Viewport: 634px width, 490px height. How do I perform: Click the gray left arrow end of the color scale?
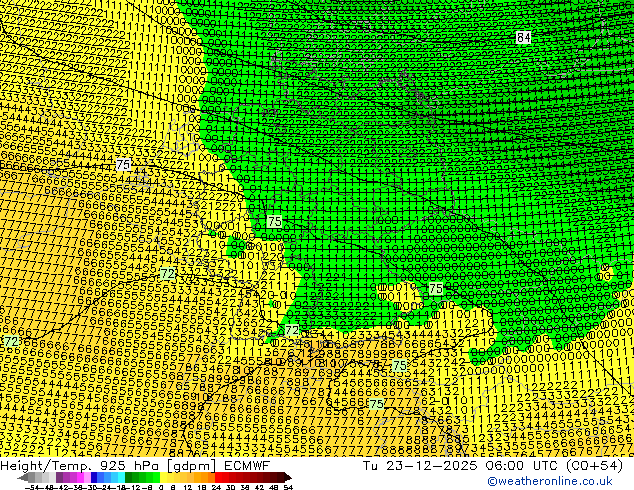[23, 478]
